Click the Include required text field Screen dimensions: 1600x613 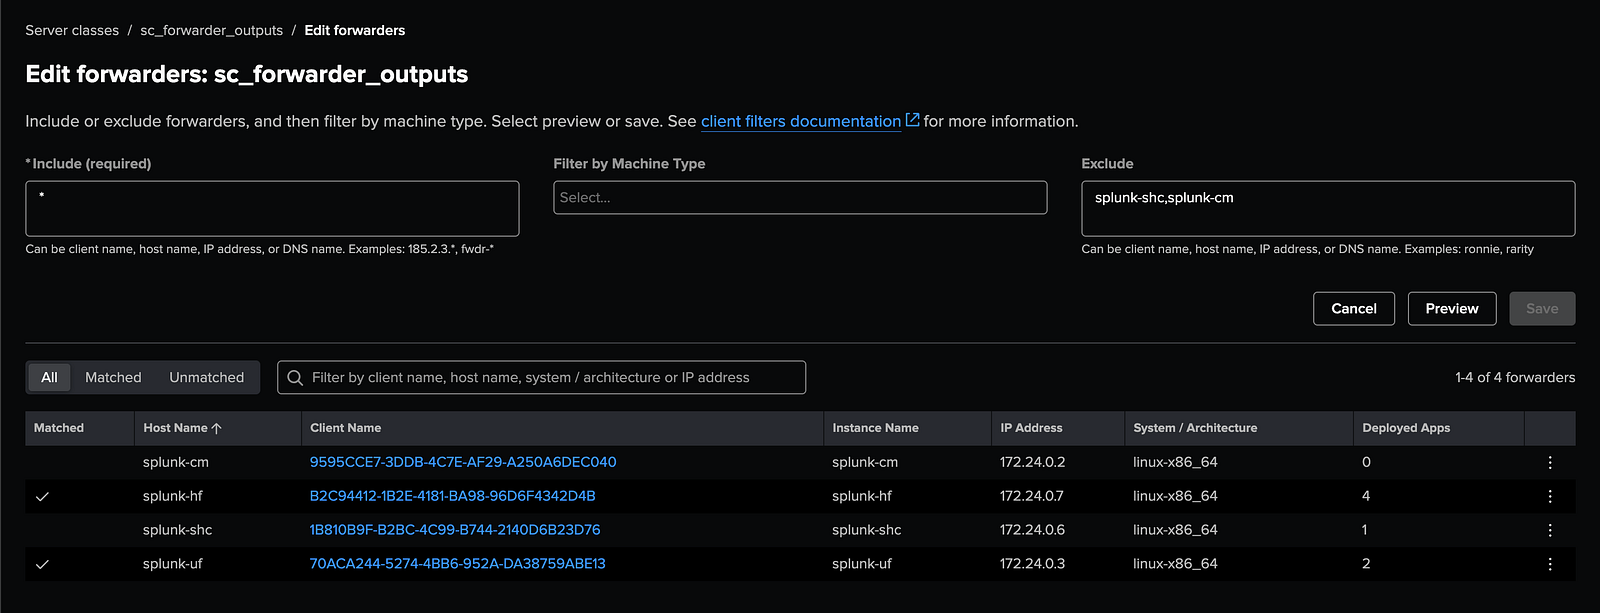(x=272, y=208)
